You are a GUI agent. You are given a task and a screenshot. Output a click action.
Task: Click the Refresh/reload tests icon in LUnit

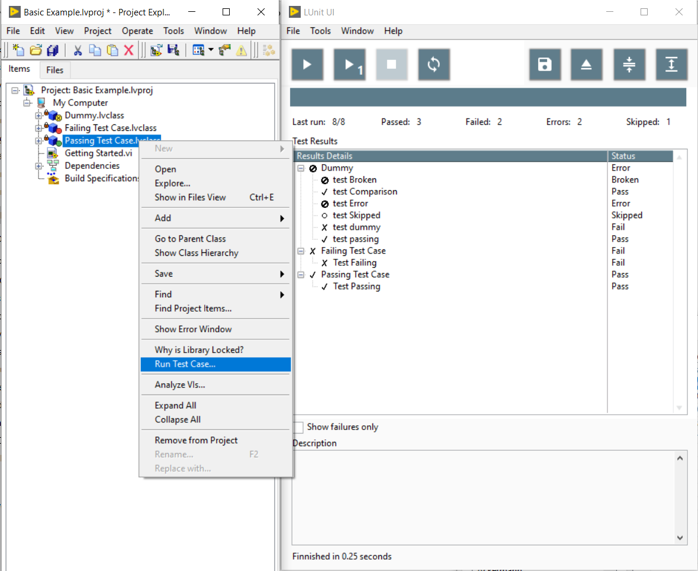coord(434,65)
